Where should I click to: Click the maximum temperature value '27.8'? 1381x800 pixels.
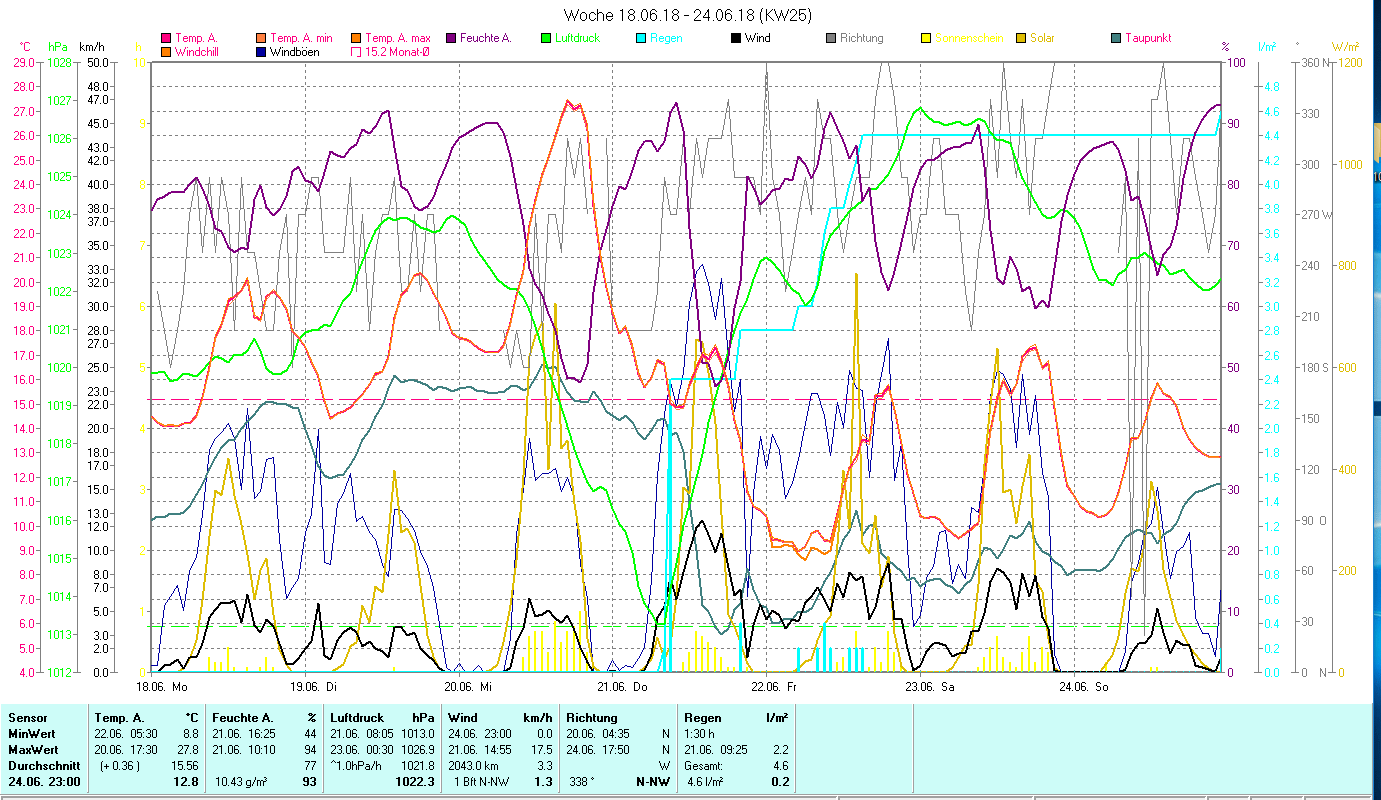188,750
